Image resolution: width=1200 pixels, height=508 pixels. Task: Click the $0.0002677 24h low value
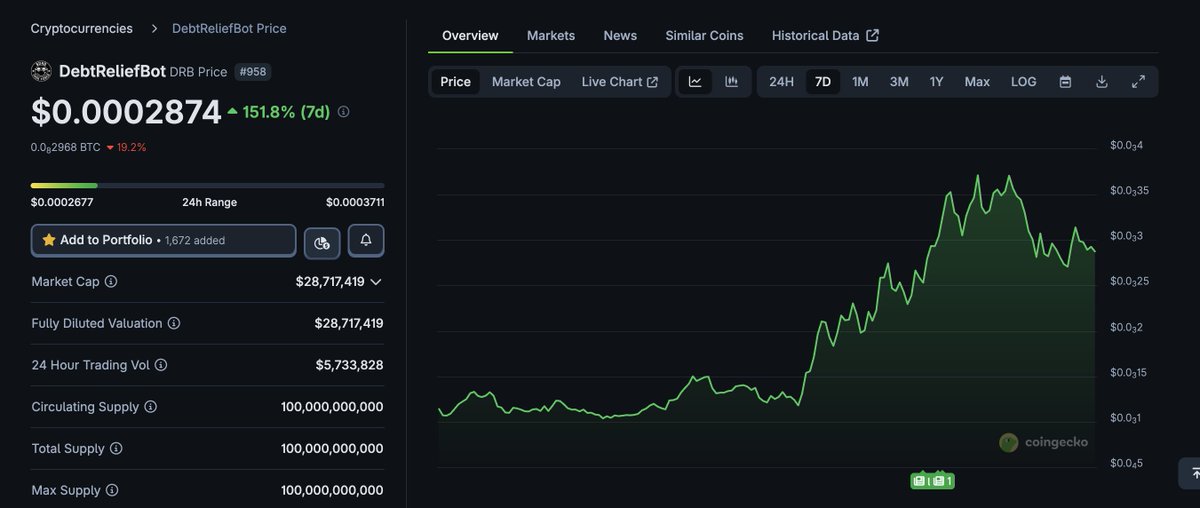62,202
